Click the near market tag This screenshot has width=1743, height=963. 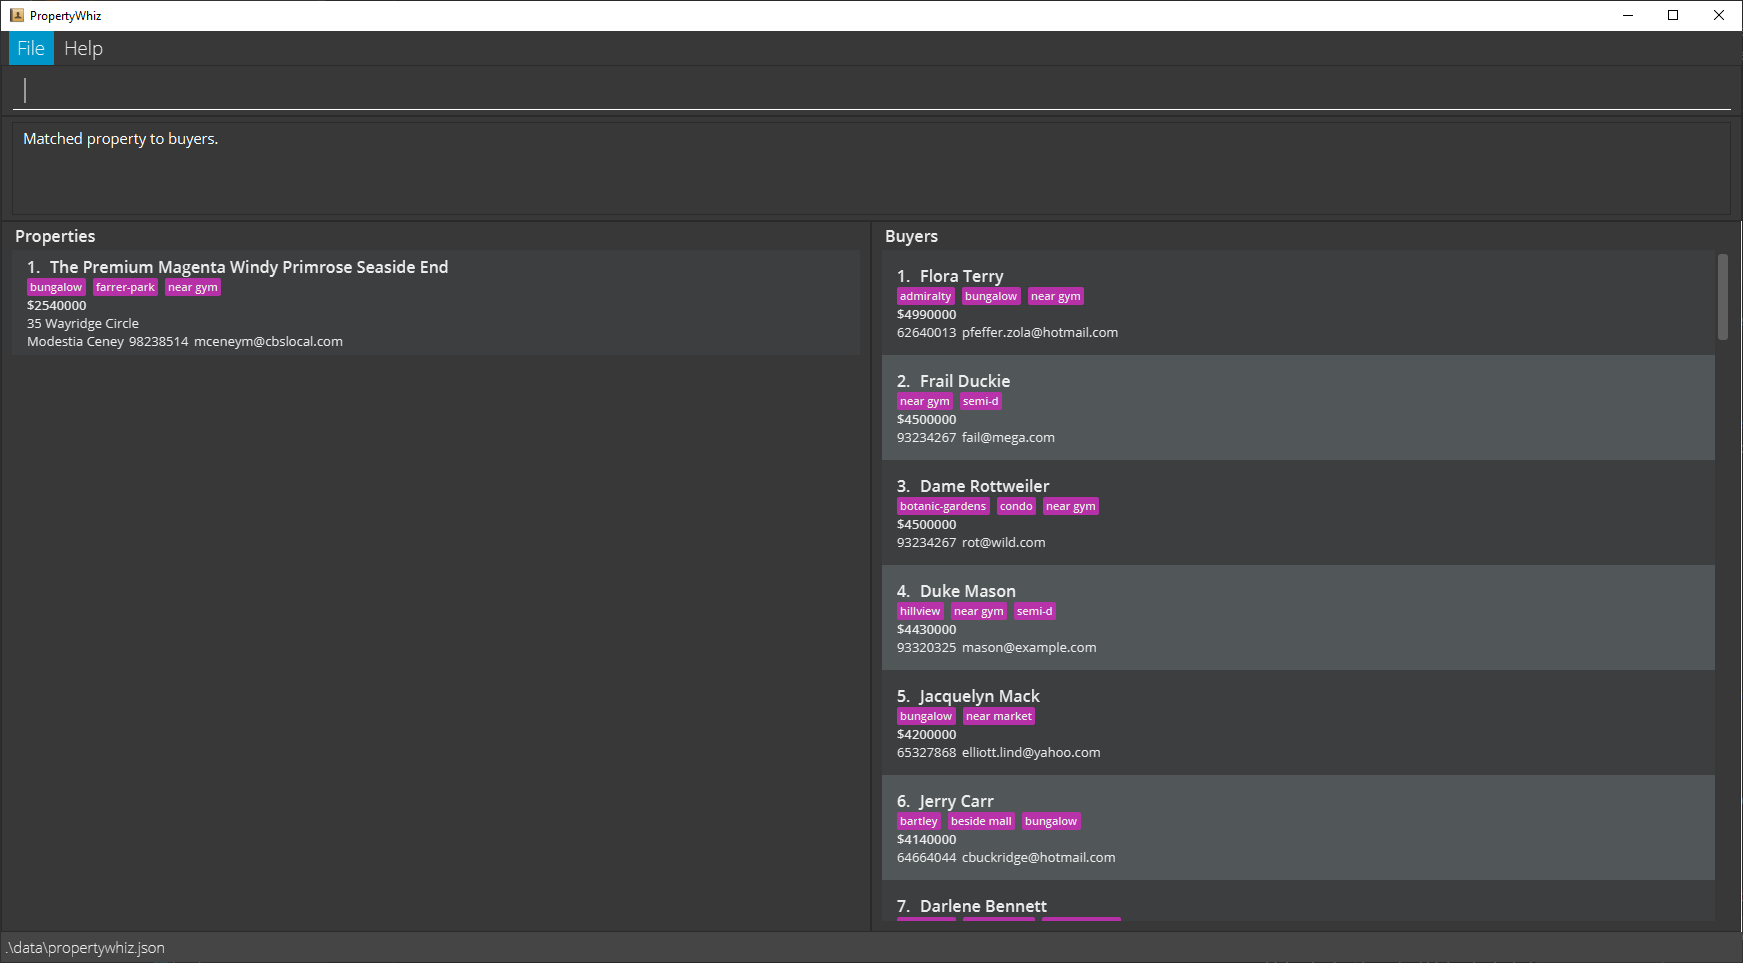click(999, 716)
